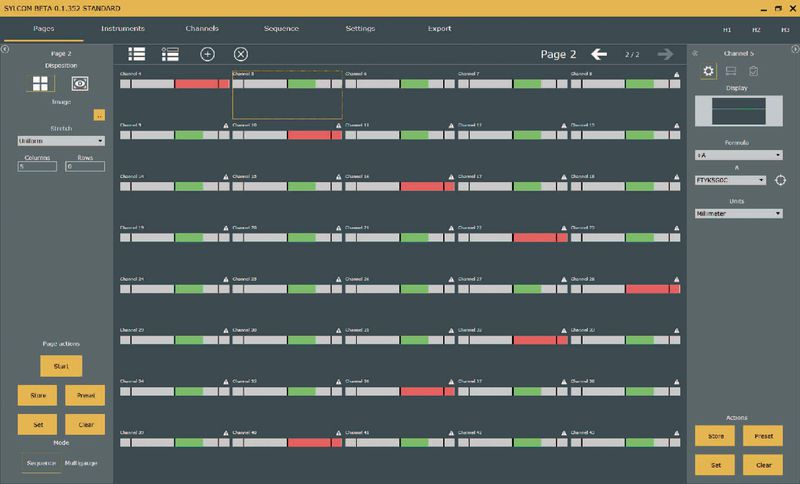This screenshot has width=800, height=484.
Task: Select Sequence mode
Action: [x=41, y=463]
